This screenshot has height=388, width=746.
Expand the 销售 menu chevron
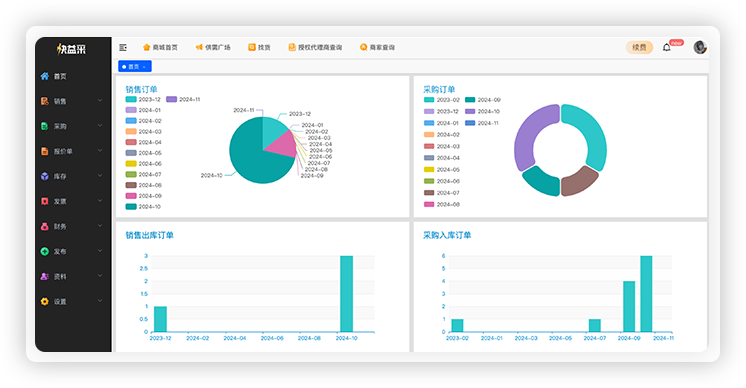[x=100, y=100]
